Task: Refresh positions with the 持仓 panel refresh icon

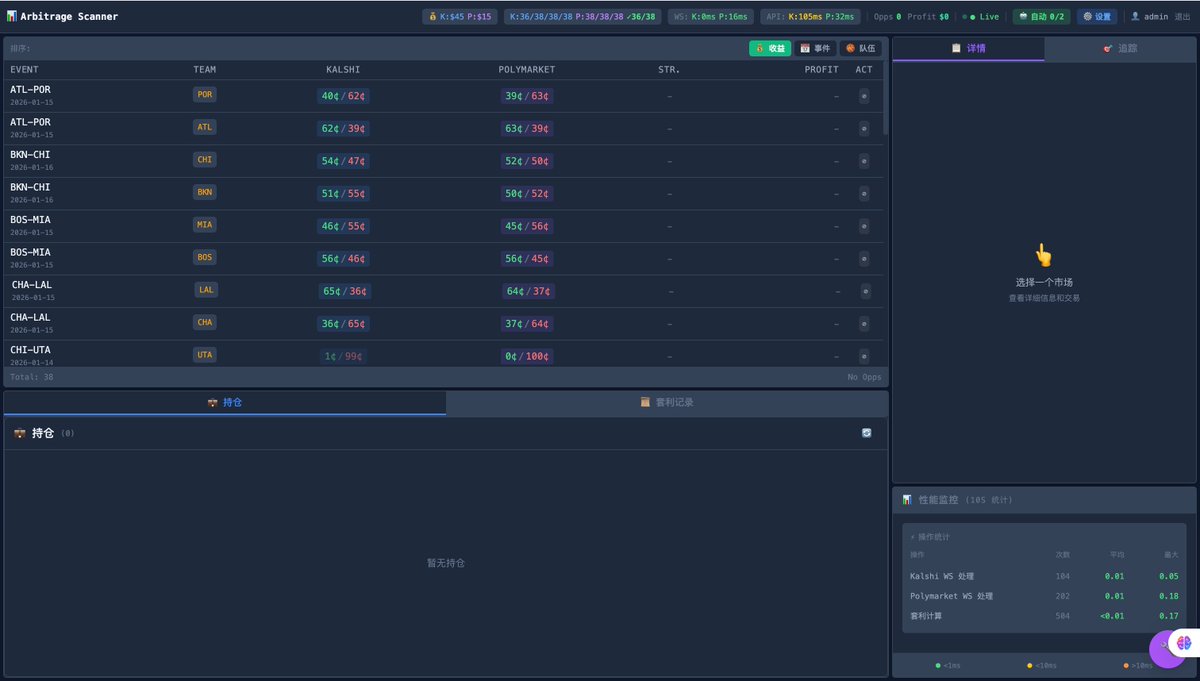Action: [867, 433]
